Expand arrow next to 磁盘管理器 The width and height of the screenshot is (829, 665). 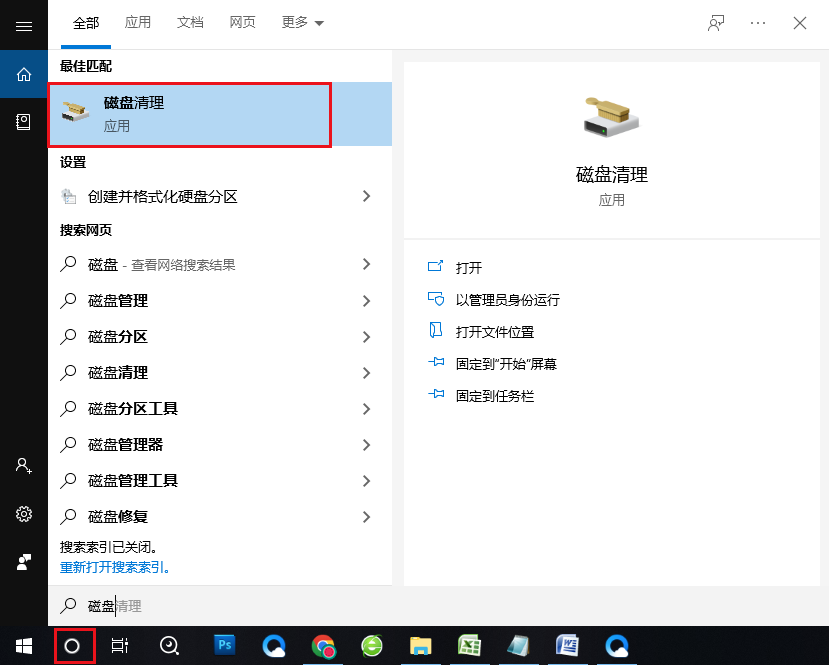click(366, 445)
